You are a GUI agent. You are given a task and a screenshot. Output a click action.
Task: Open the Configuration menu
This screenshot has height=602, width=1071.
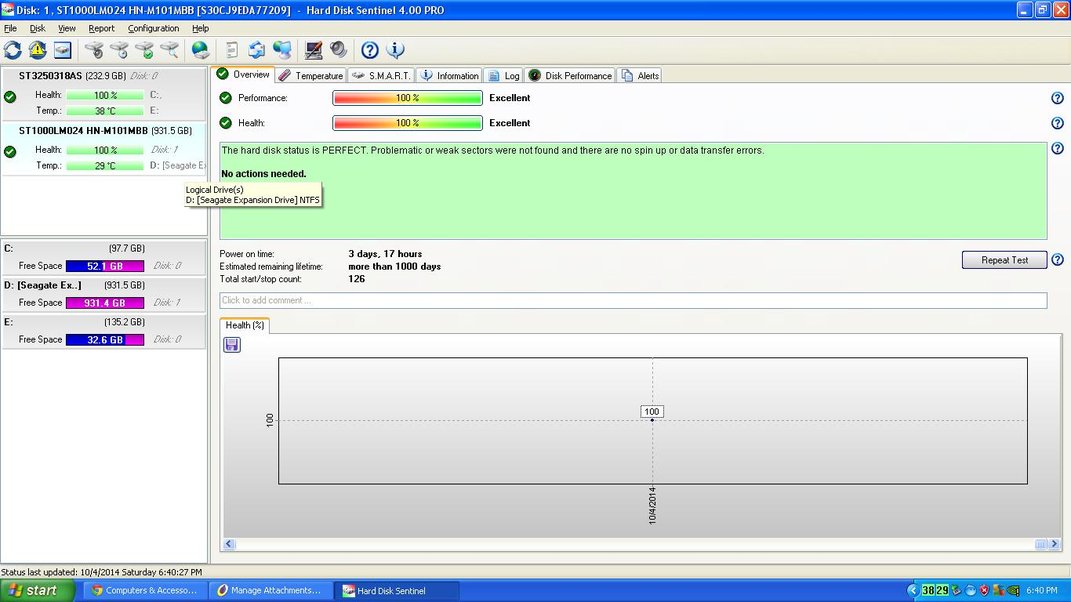click(153, 28)
